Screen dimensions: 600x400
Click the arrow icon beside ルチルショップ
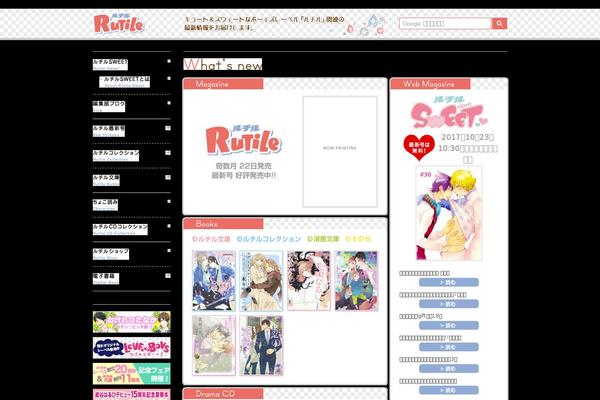(x=169, y=251)
